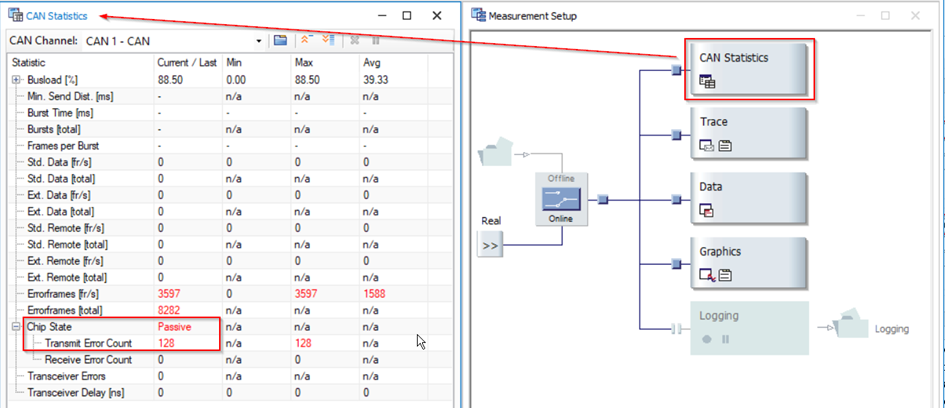Click the Graphics block's first window icon

(707, 276)
